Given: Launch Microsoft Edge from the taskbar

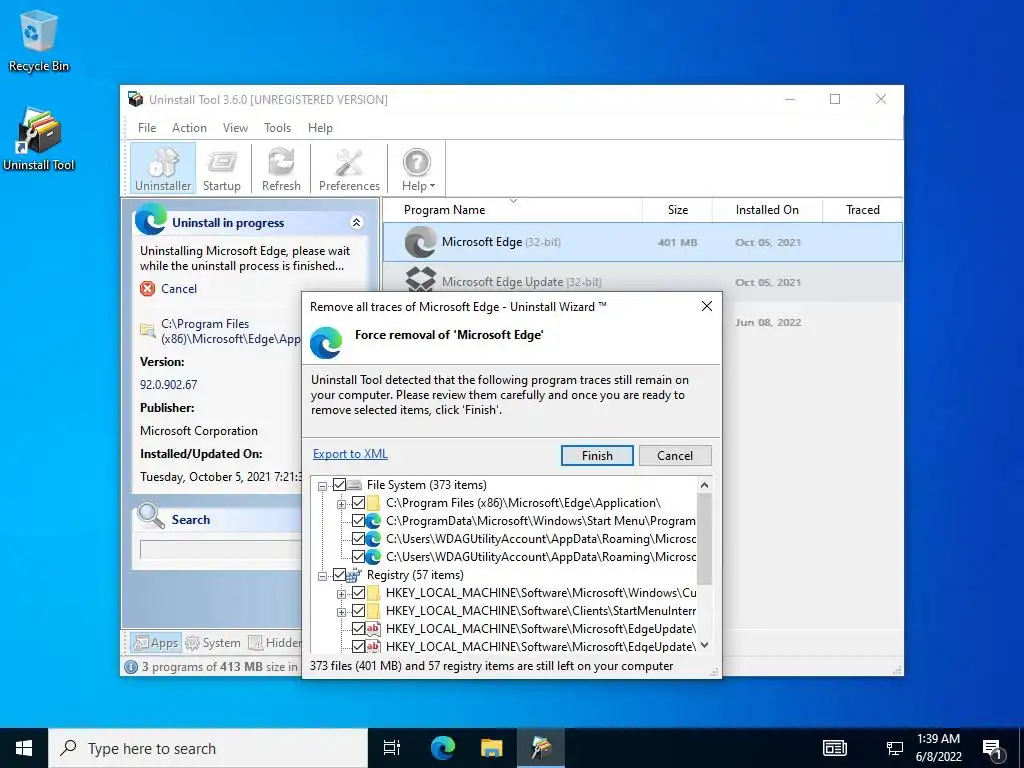Looking at the screenshot, I should pos(443,748).
